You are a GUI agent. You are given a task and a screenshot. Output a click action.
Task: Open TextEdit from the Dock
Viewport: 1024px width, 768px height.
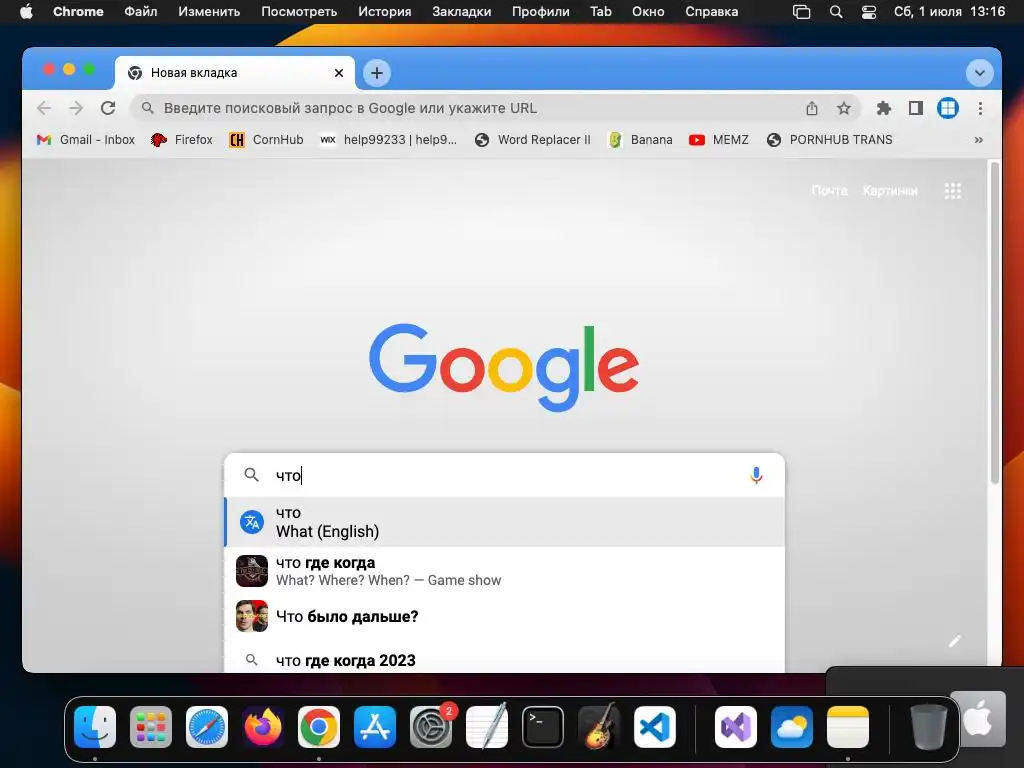[487, 727]
